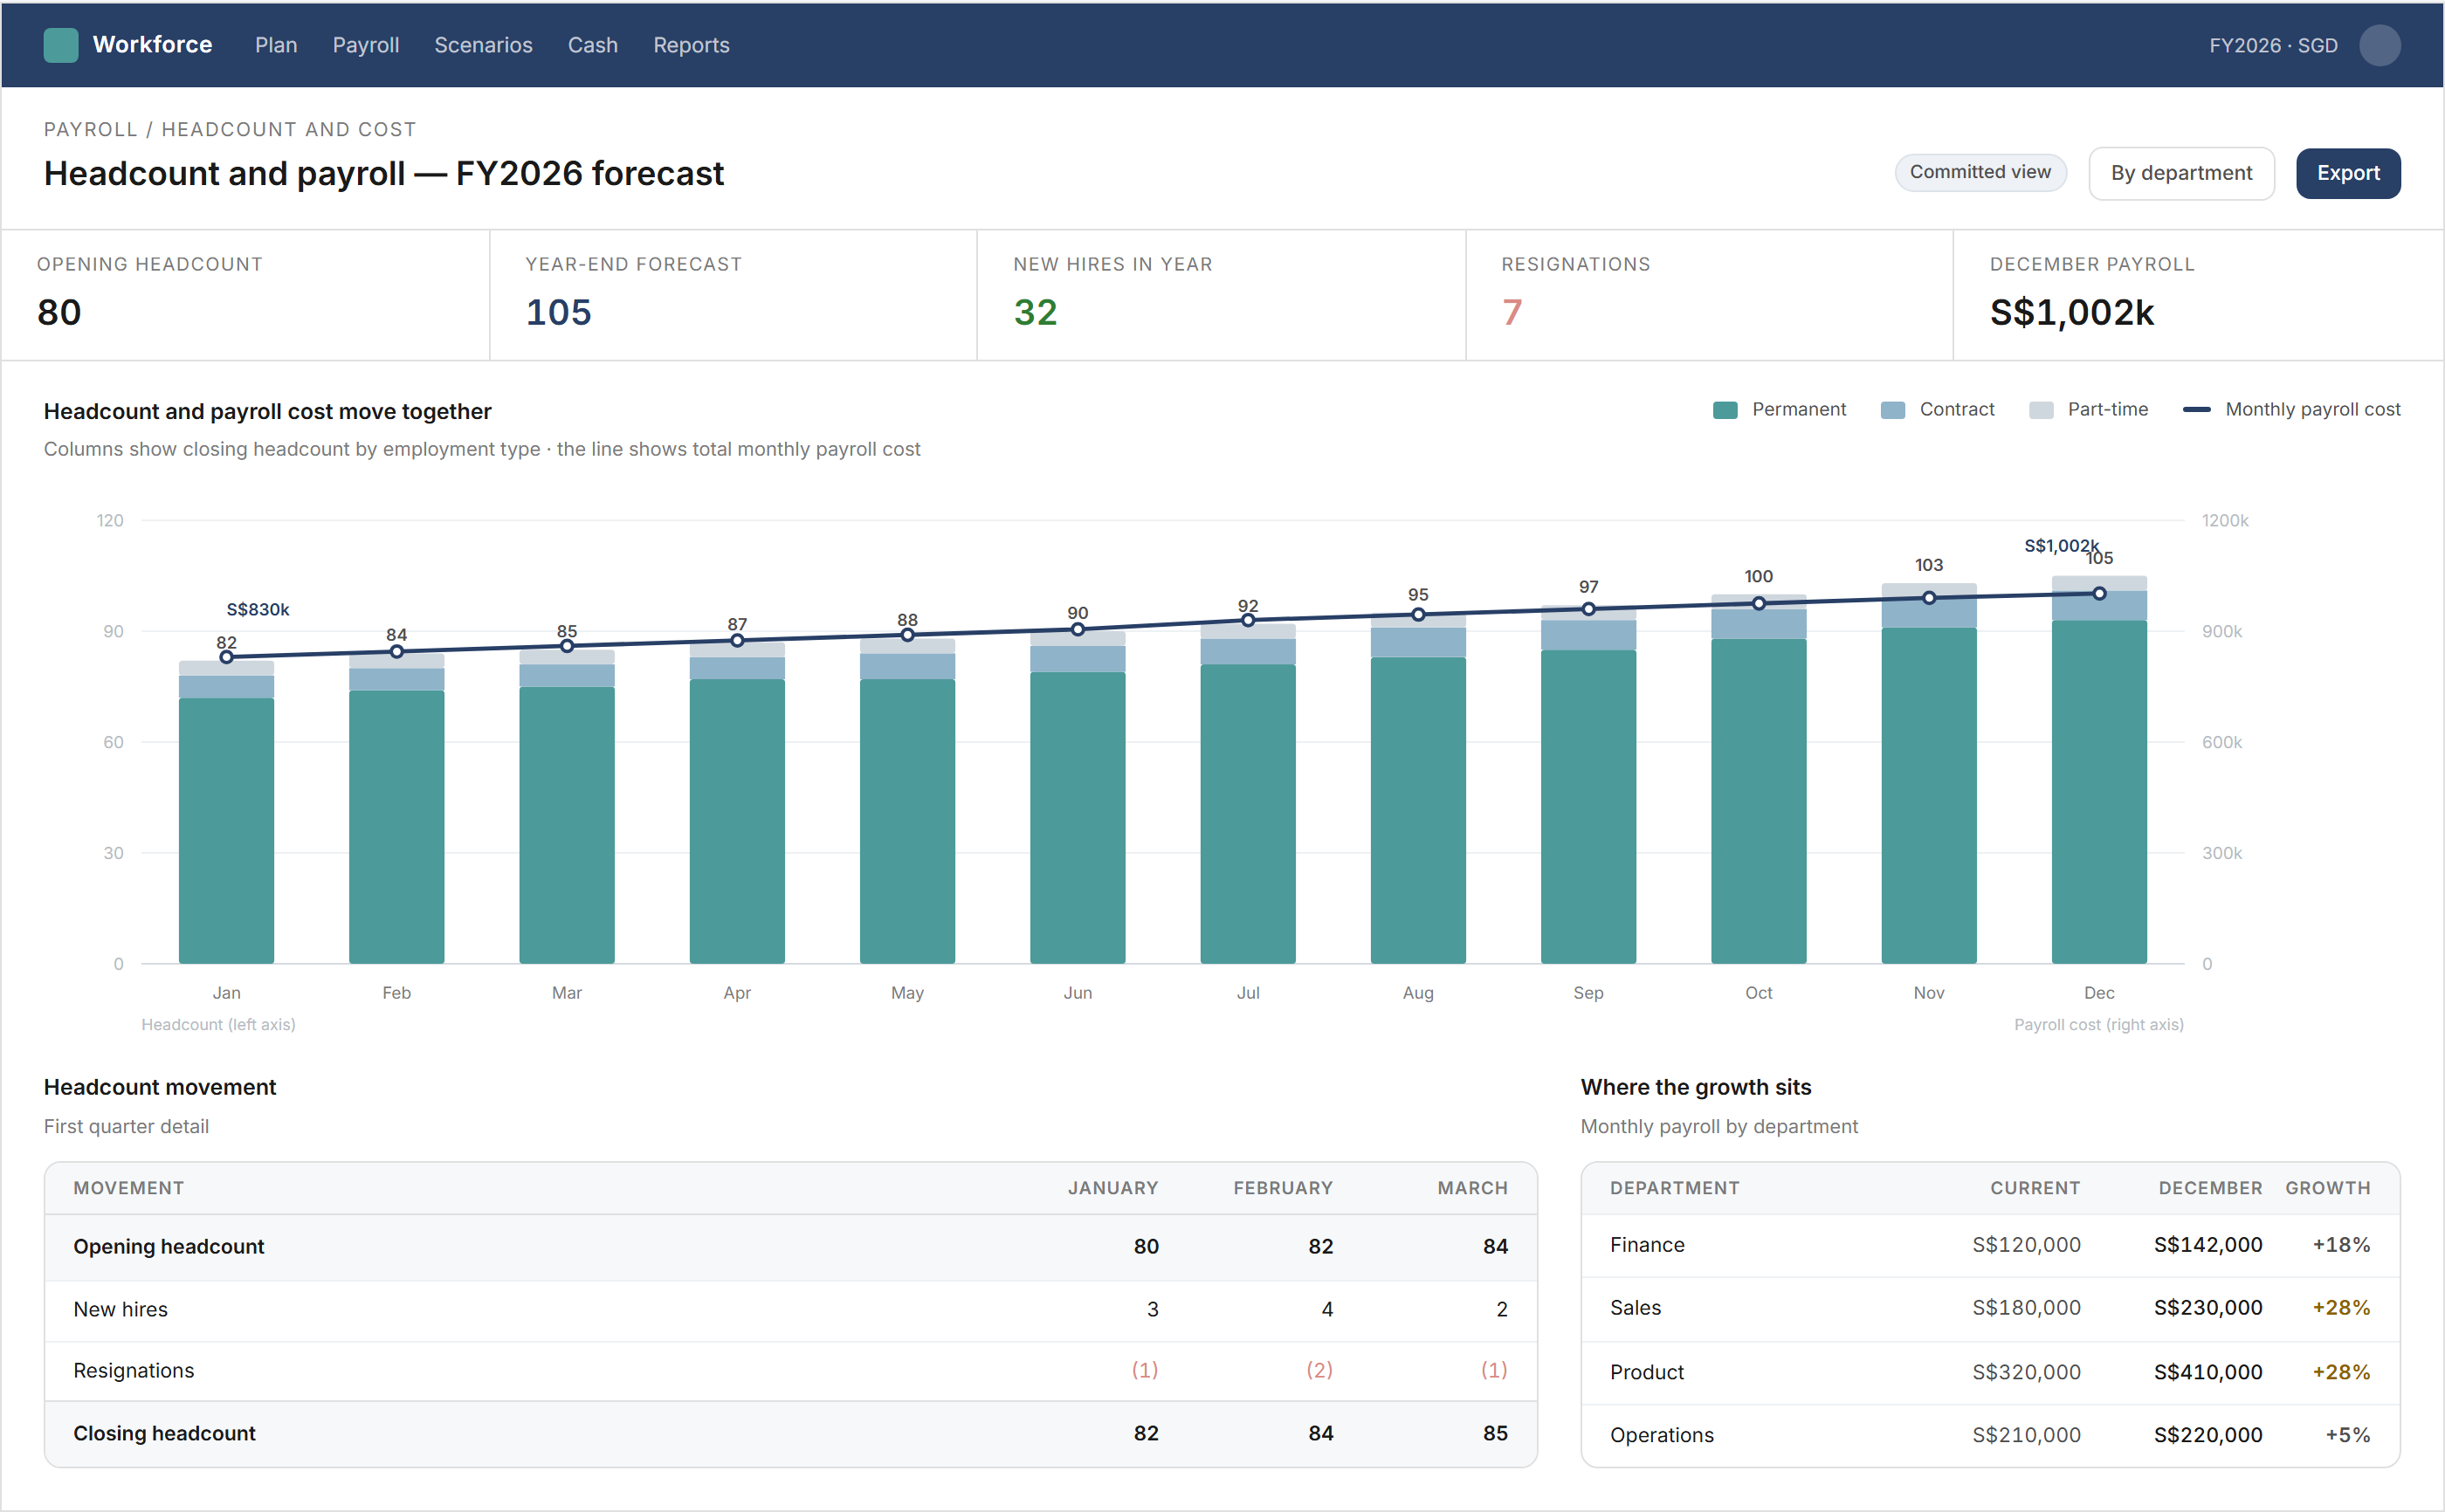Click the GROWTH column header
The height and width of the screenshot is (1512, 2445).
point(2328,1188)
